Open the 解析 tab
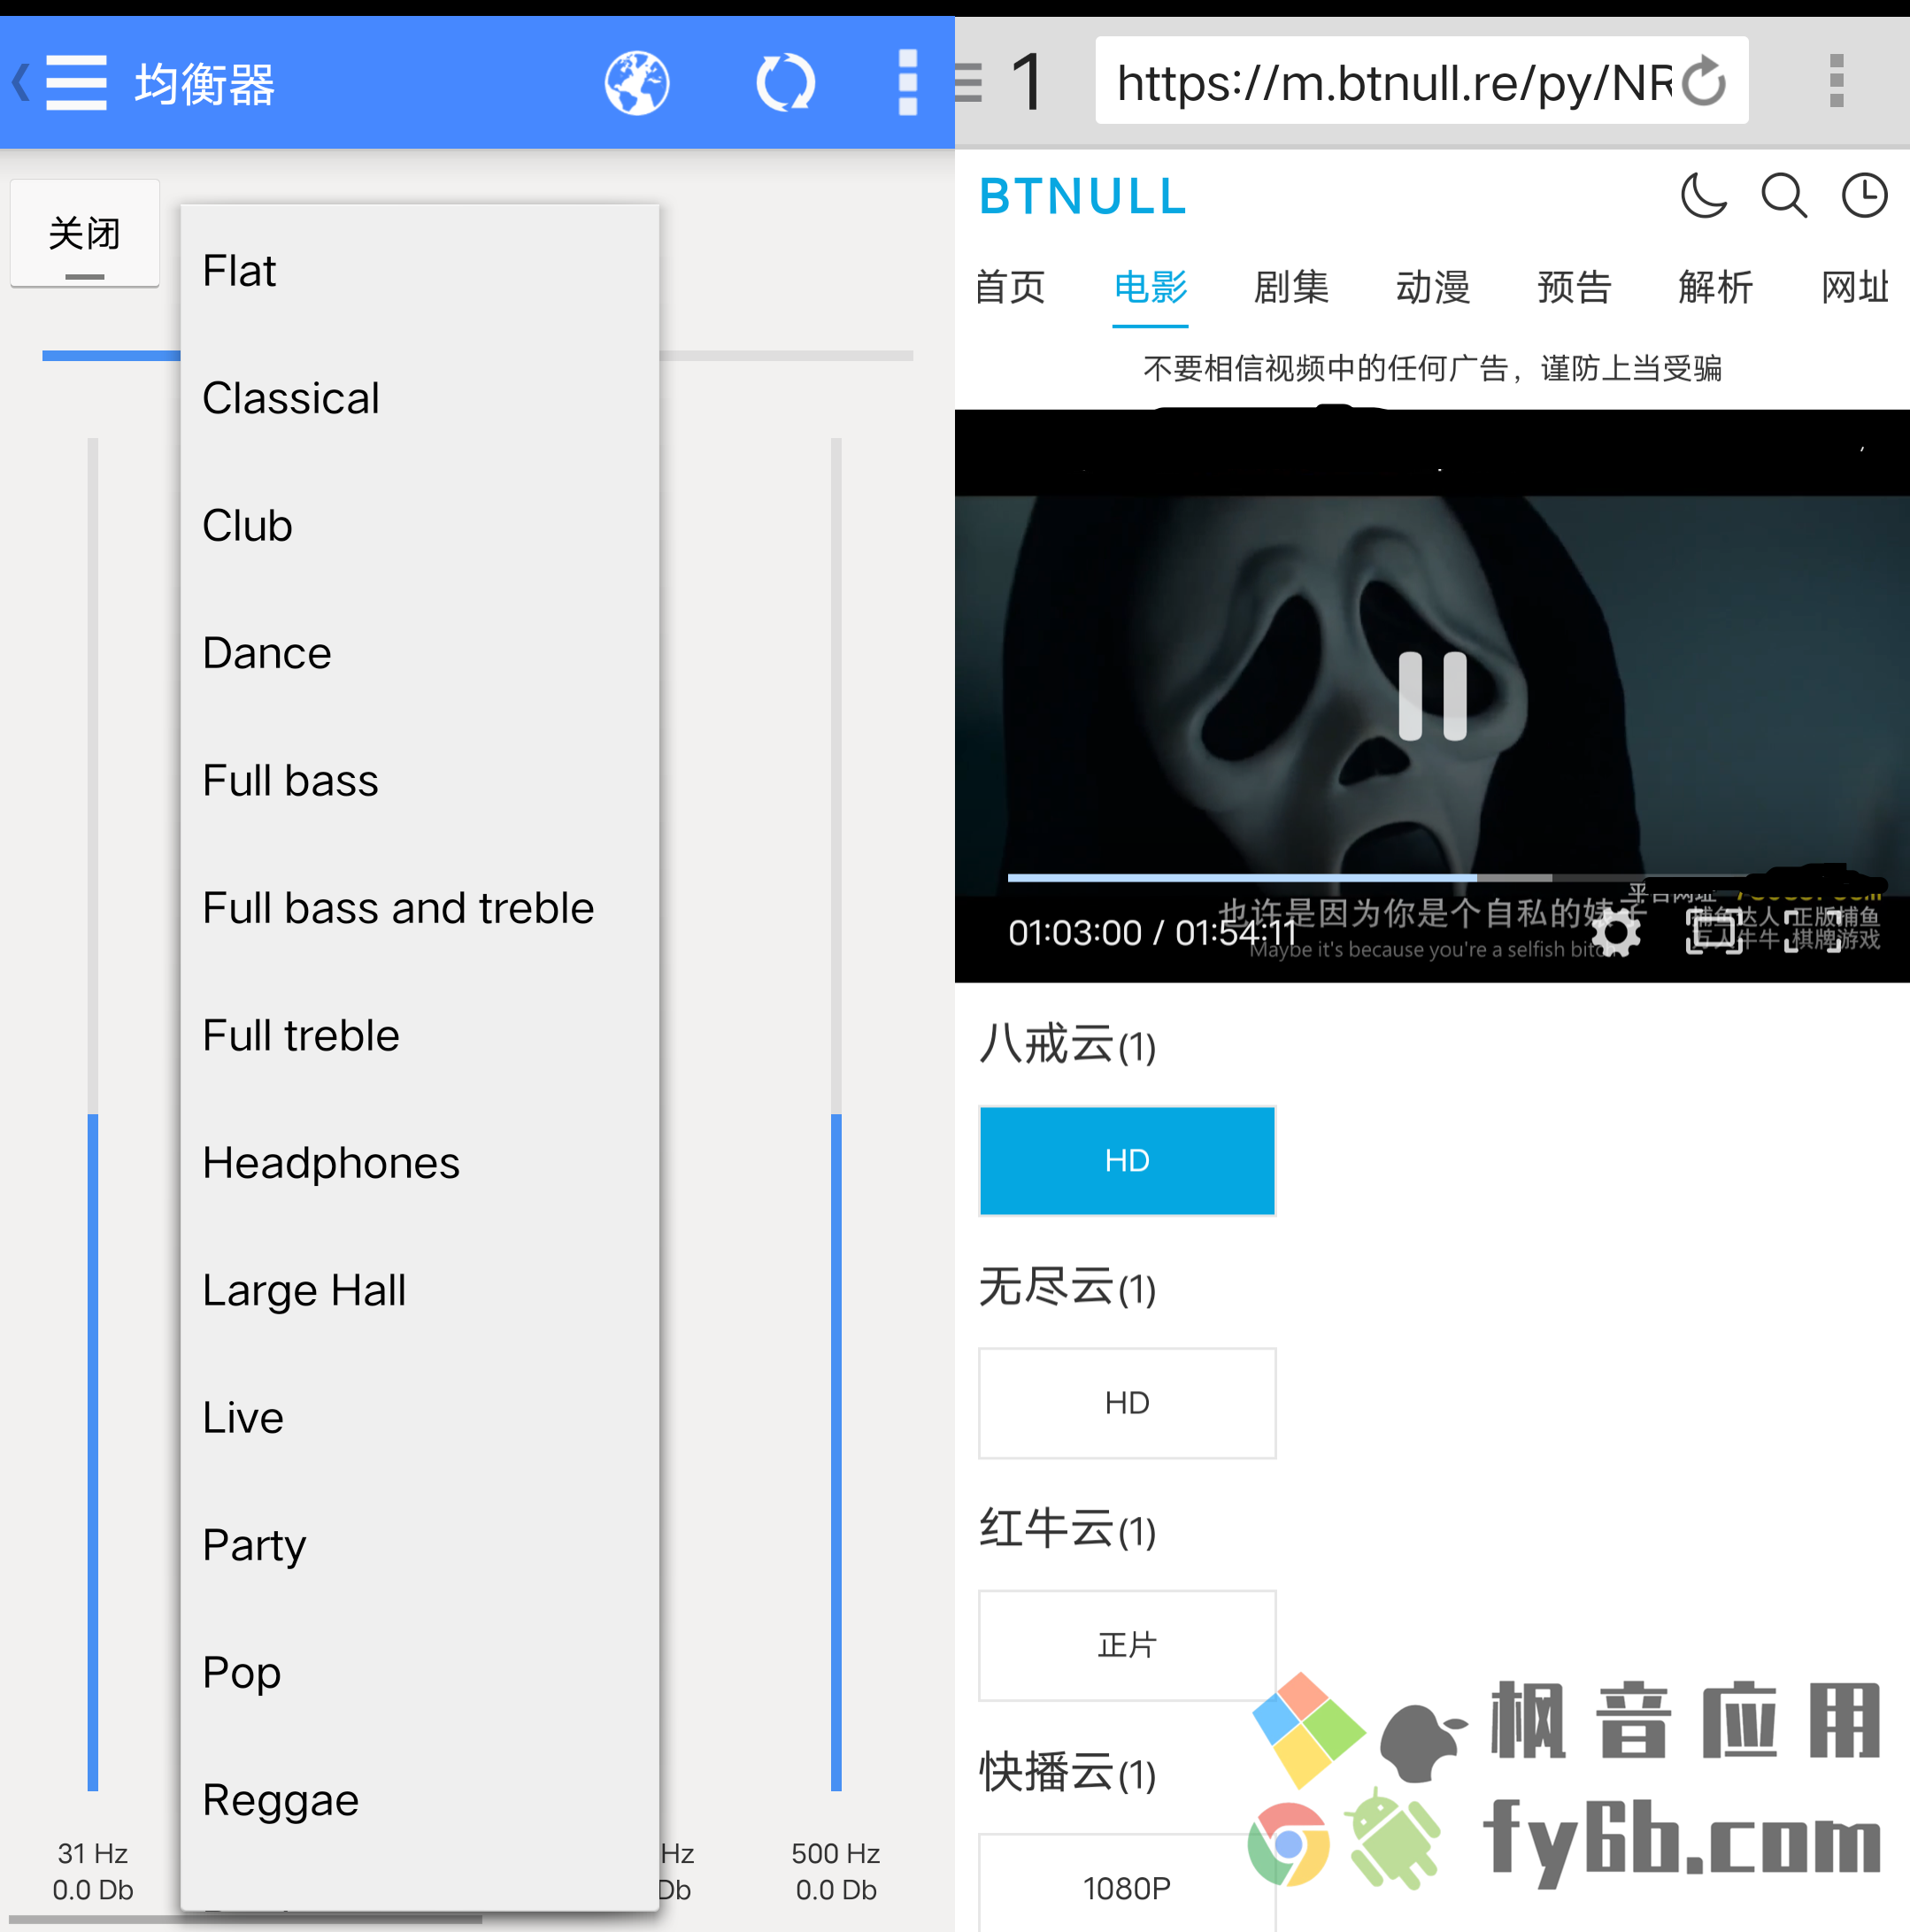Screen dimensions: 1910x1932 tap(1715, 287)
